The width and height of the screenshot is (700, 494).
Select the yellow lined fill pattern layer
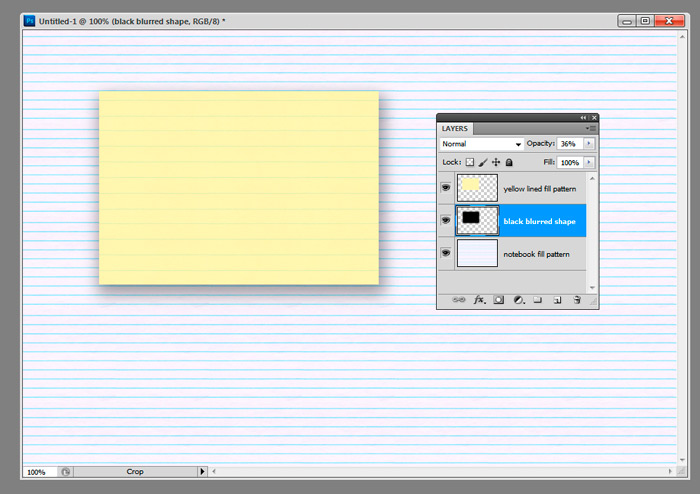pos(540,188)
